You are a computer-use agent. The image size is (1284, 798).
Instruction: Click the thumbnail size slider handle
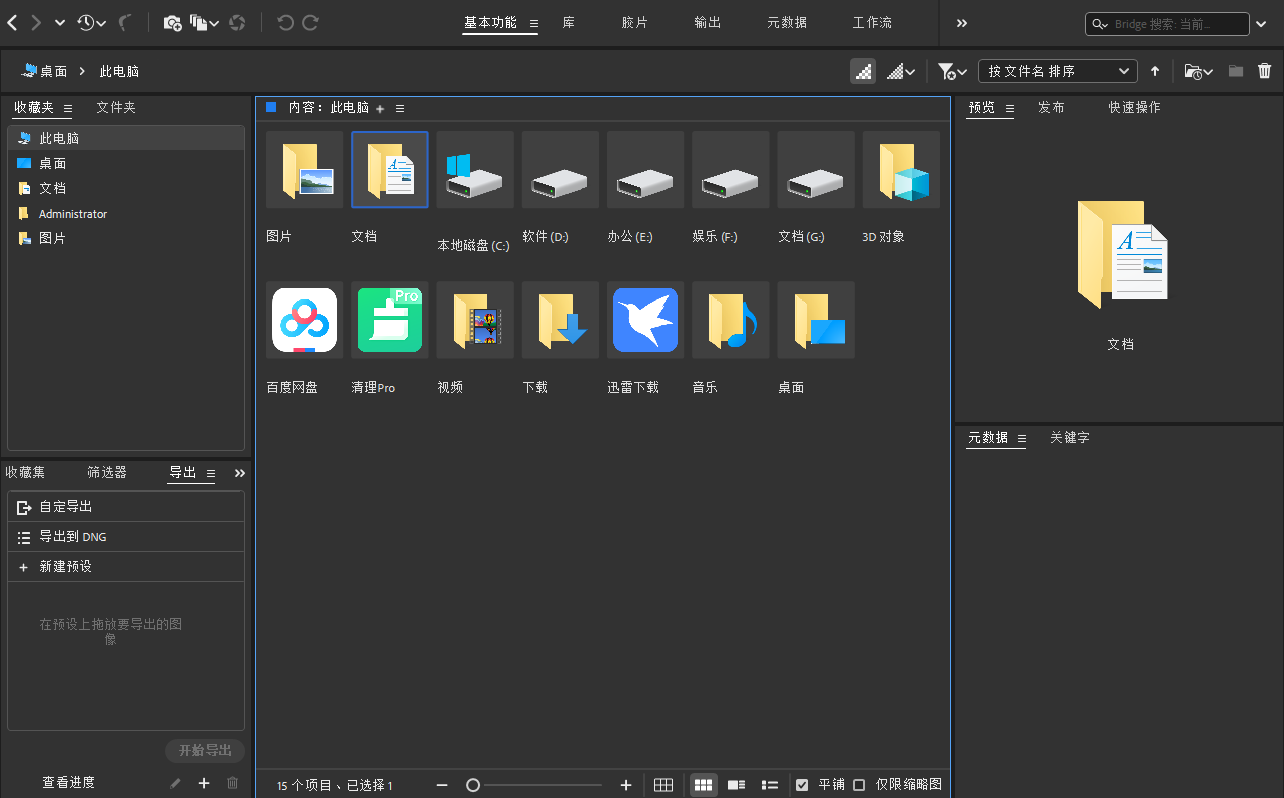[x=473, y=785]
